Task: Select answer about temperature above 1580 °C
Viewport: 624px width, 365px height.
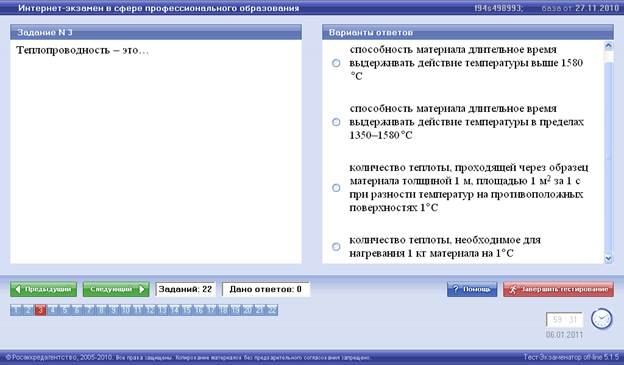Action: (x=336, y=63)
